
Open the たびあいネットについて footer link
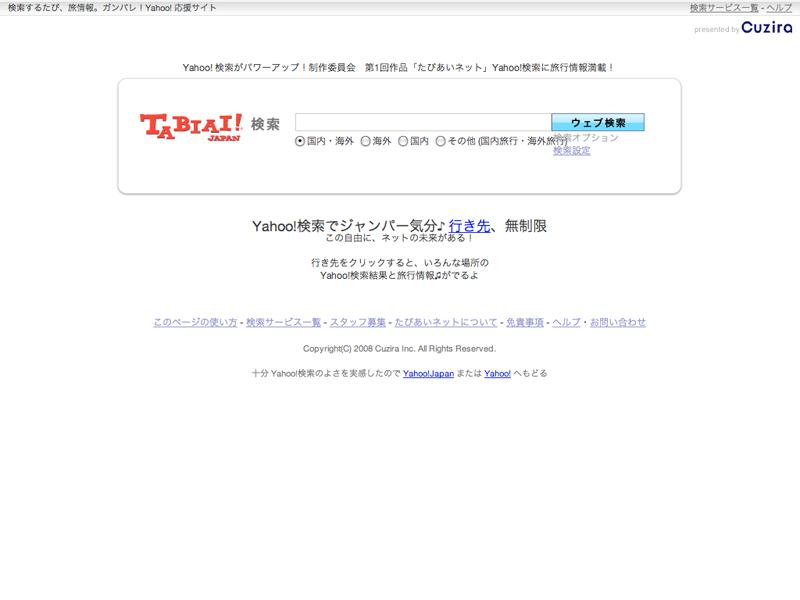(x=446, y=322)
